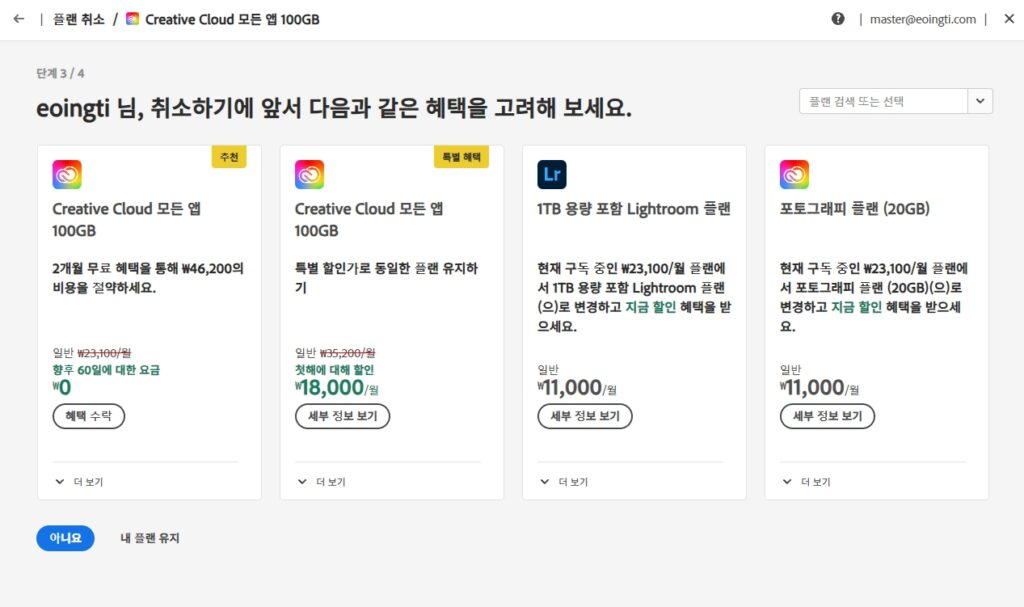Image resolution: width=1024 pixels, height=607 pixels.
Task: Click Creative Cloud logo on the 특별 혜택 card
Action: pos(310,174)
